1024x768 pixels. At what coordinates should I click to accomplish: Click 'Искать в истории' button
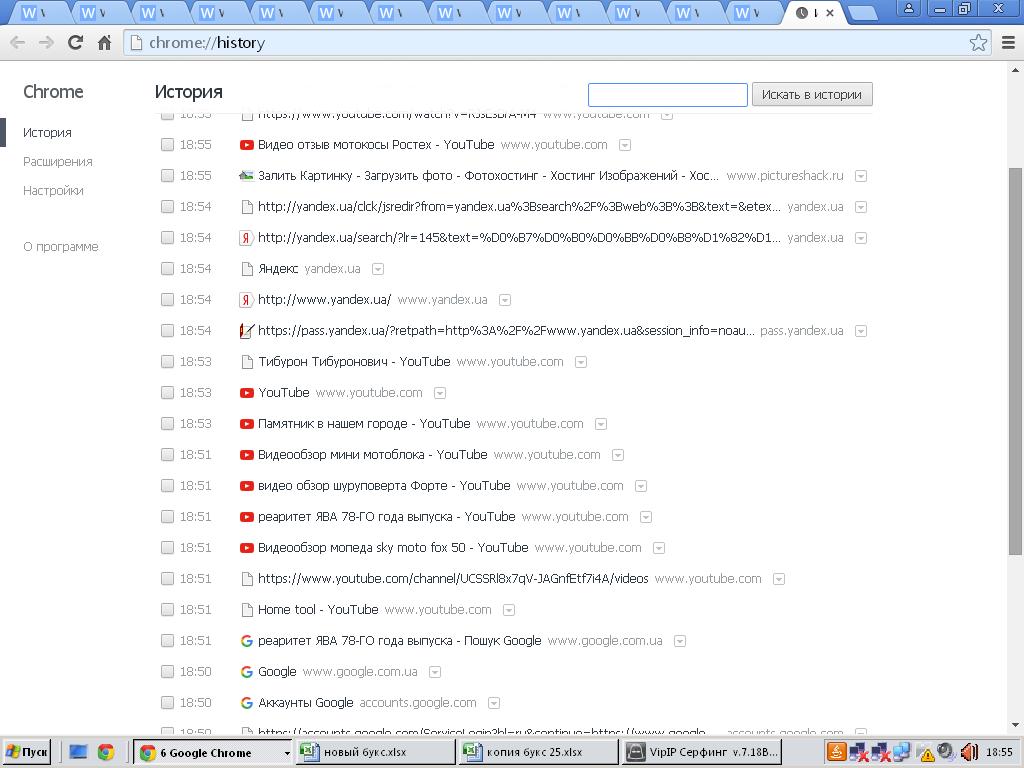[812, 95]
